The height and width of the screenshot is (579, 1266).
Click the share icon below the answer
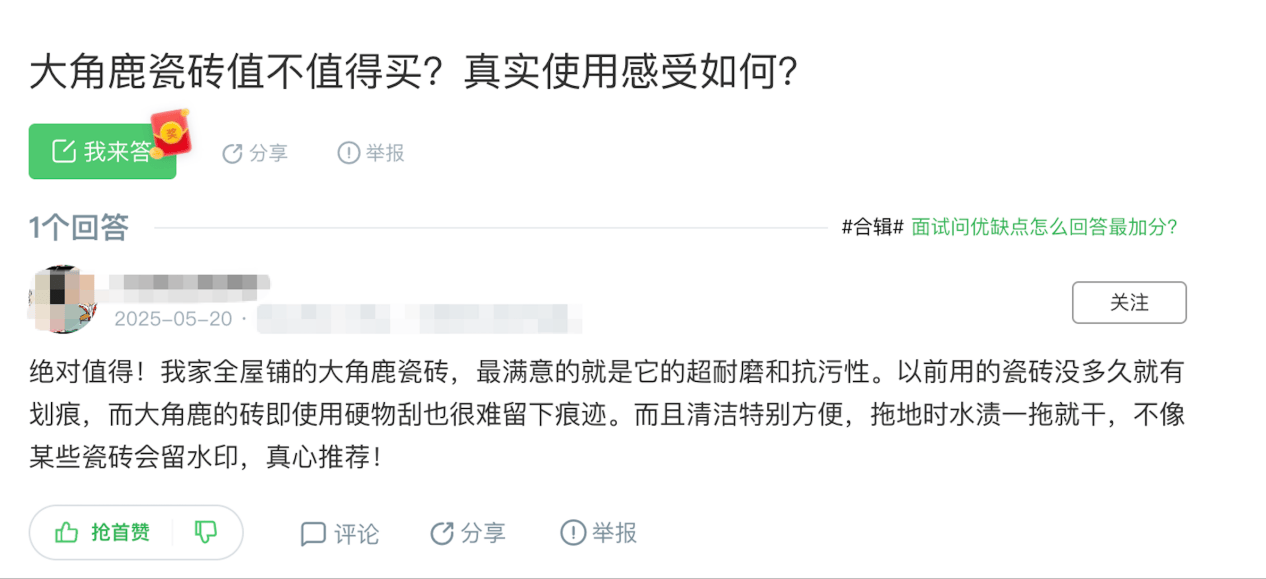(x=442, y=533)
